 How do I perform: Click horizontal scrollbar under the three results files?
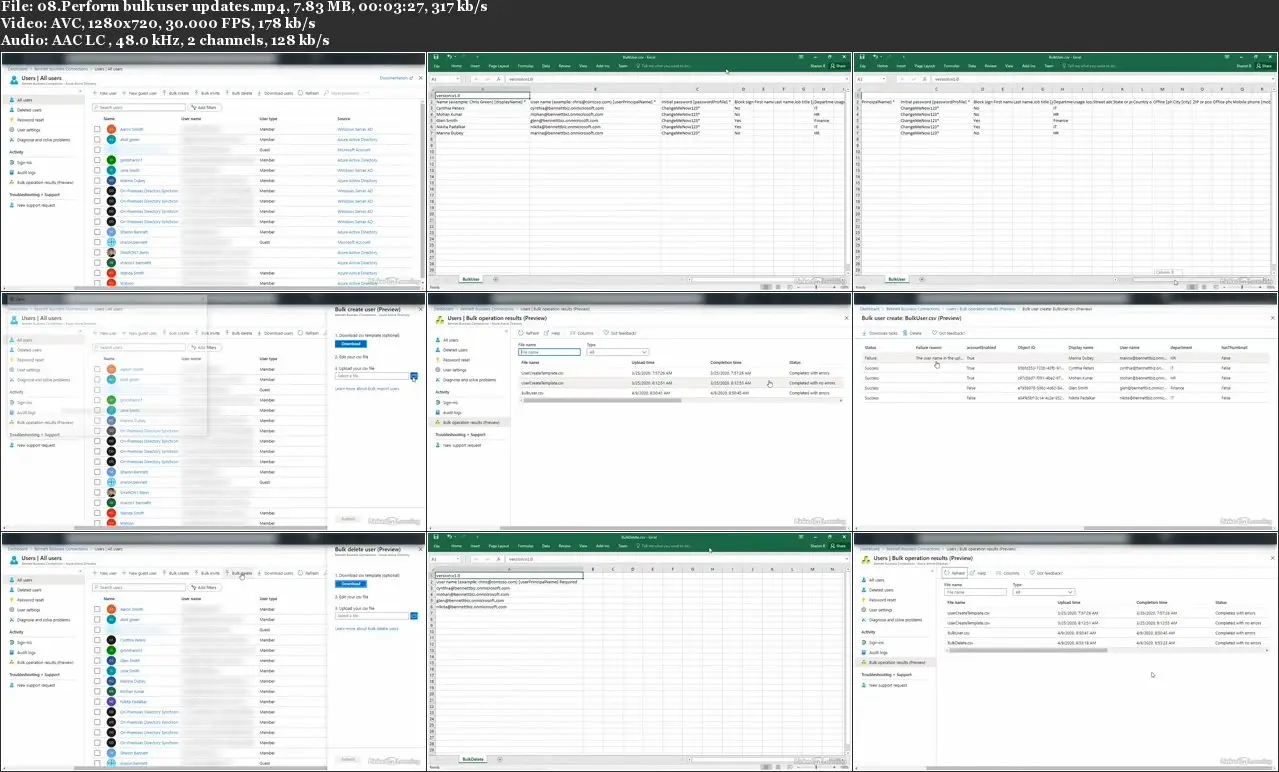[x=683, y=402]
